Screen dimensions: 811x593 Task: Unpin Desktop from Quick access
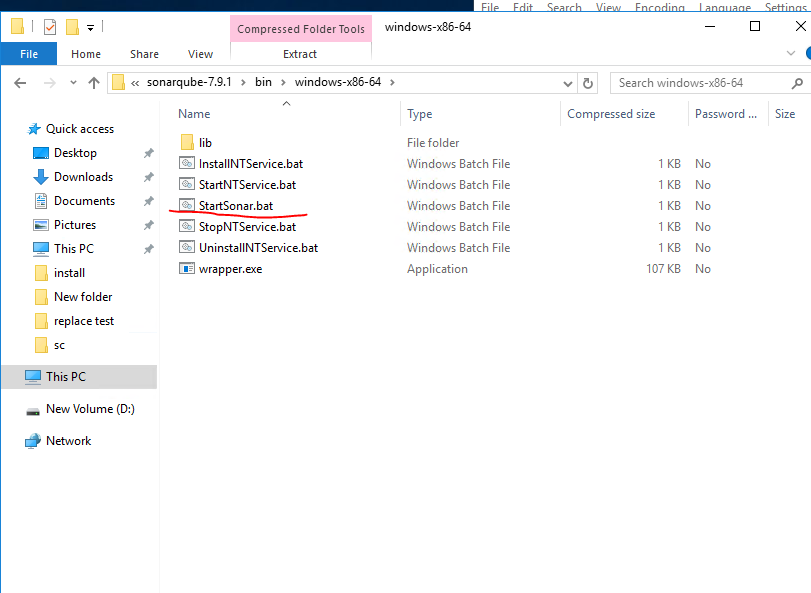[148, 153]
